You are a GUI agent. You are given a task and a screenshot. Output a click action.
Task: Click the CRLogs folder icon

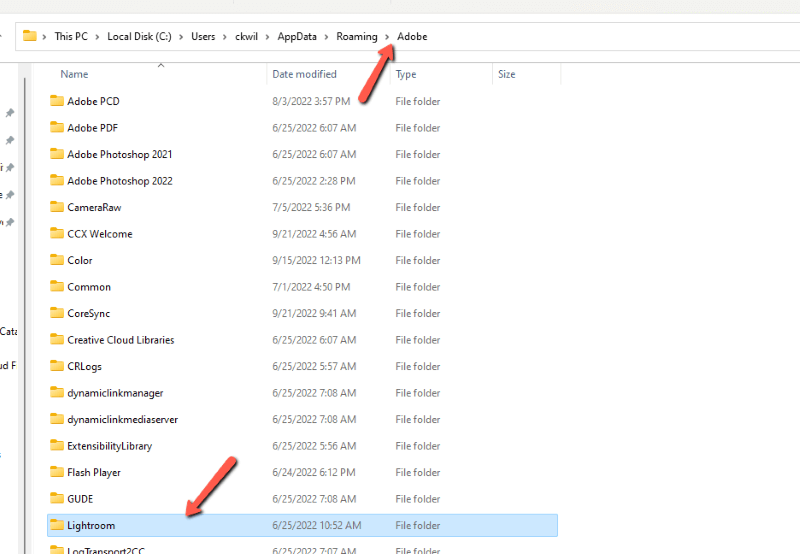pyautogui.click(x=57, y=366)
